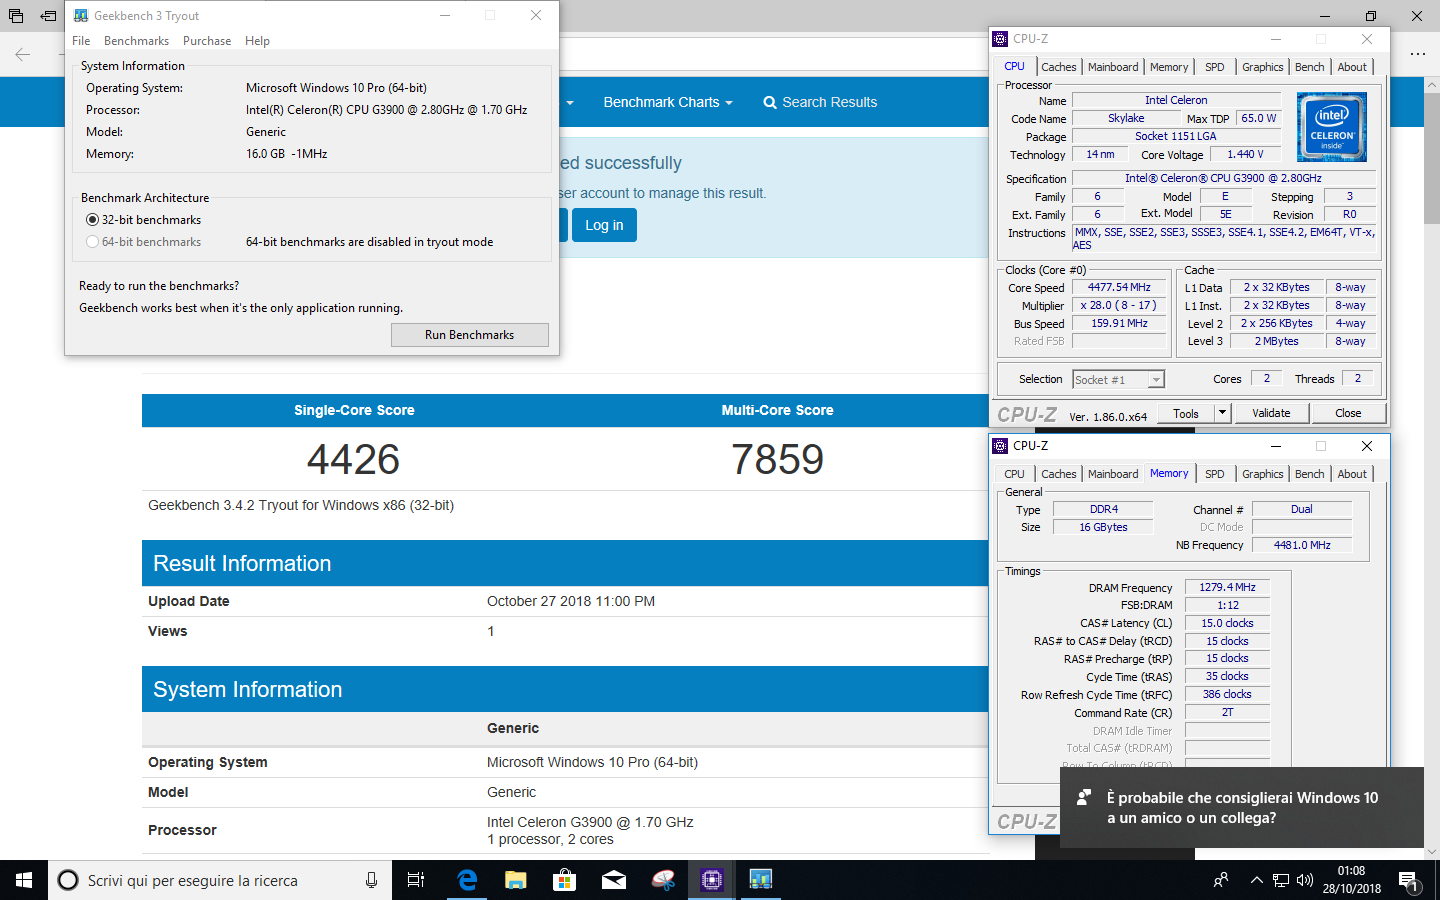Show hidden system tray icons

point(1256,880)
